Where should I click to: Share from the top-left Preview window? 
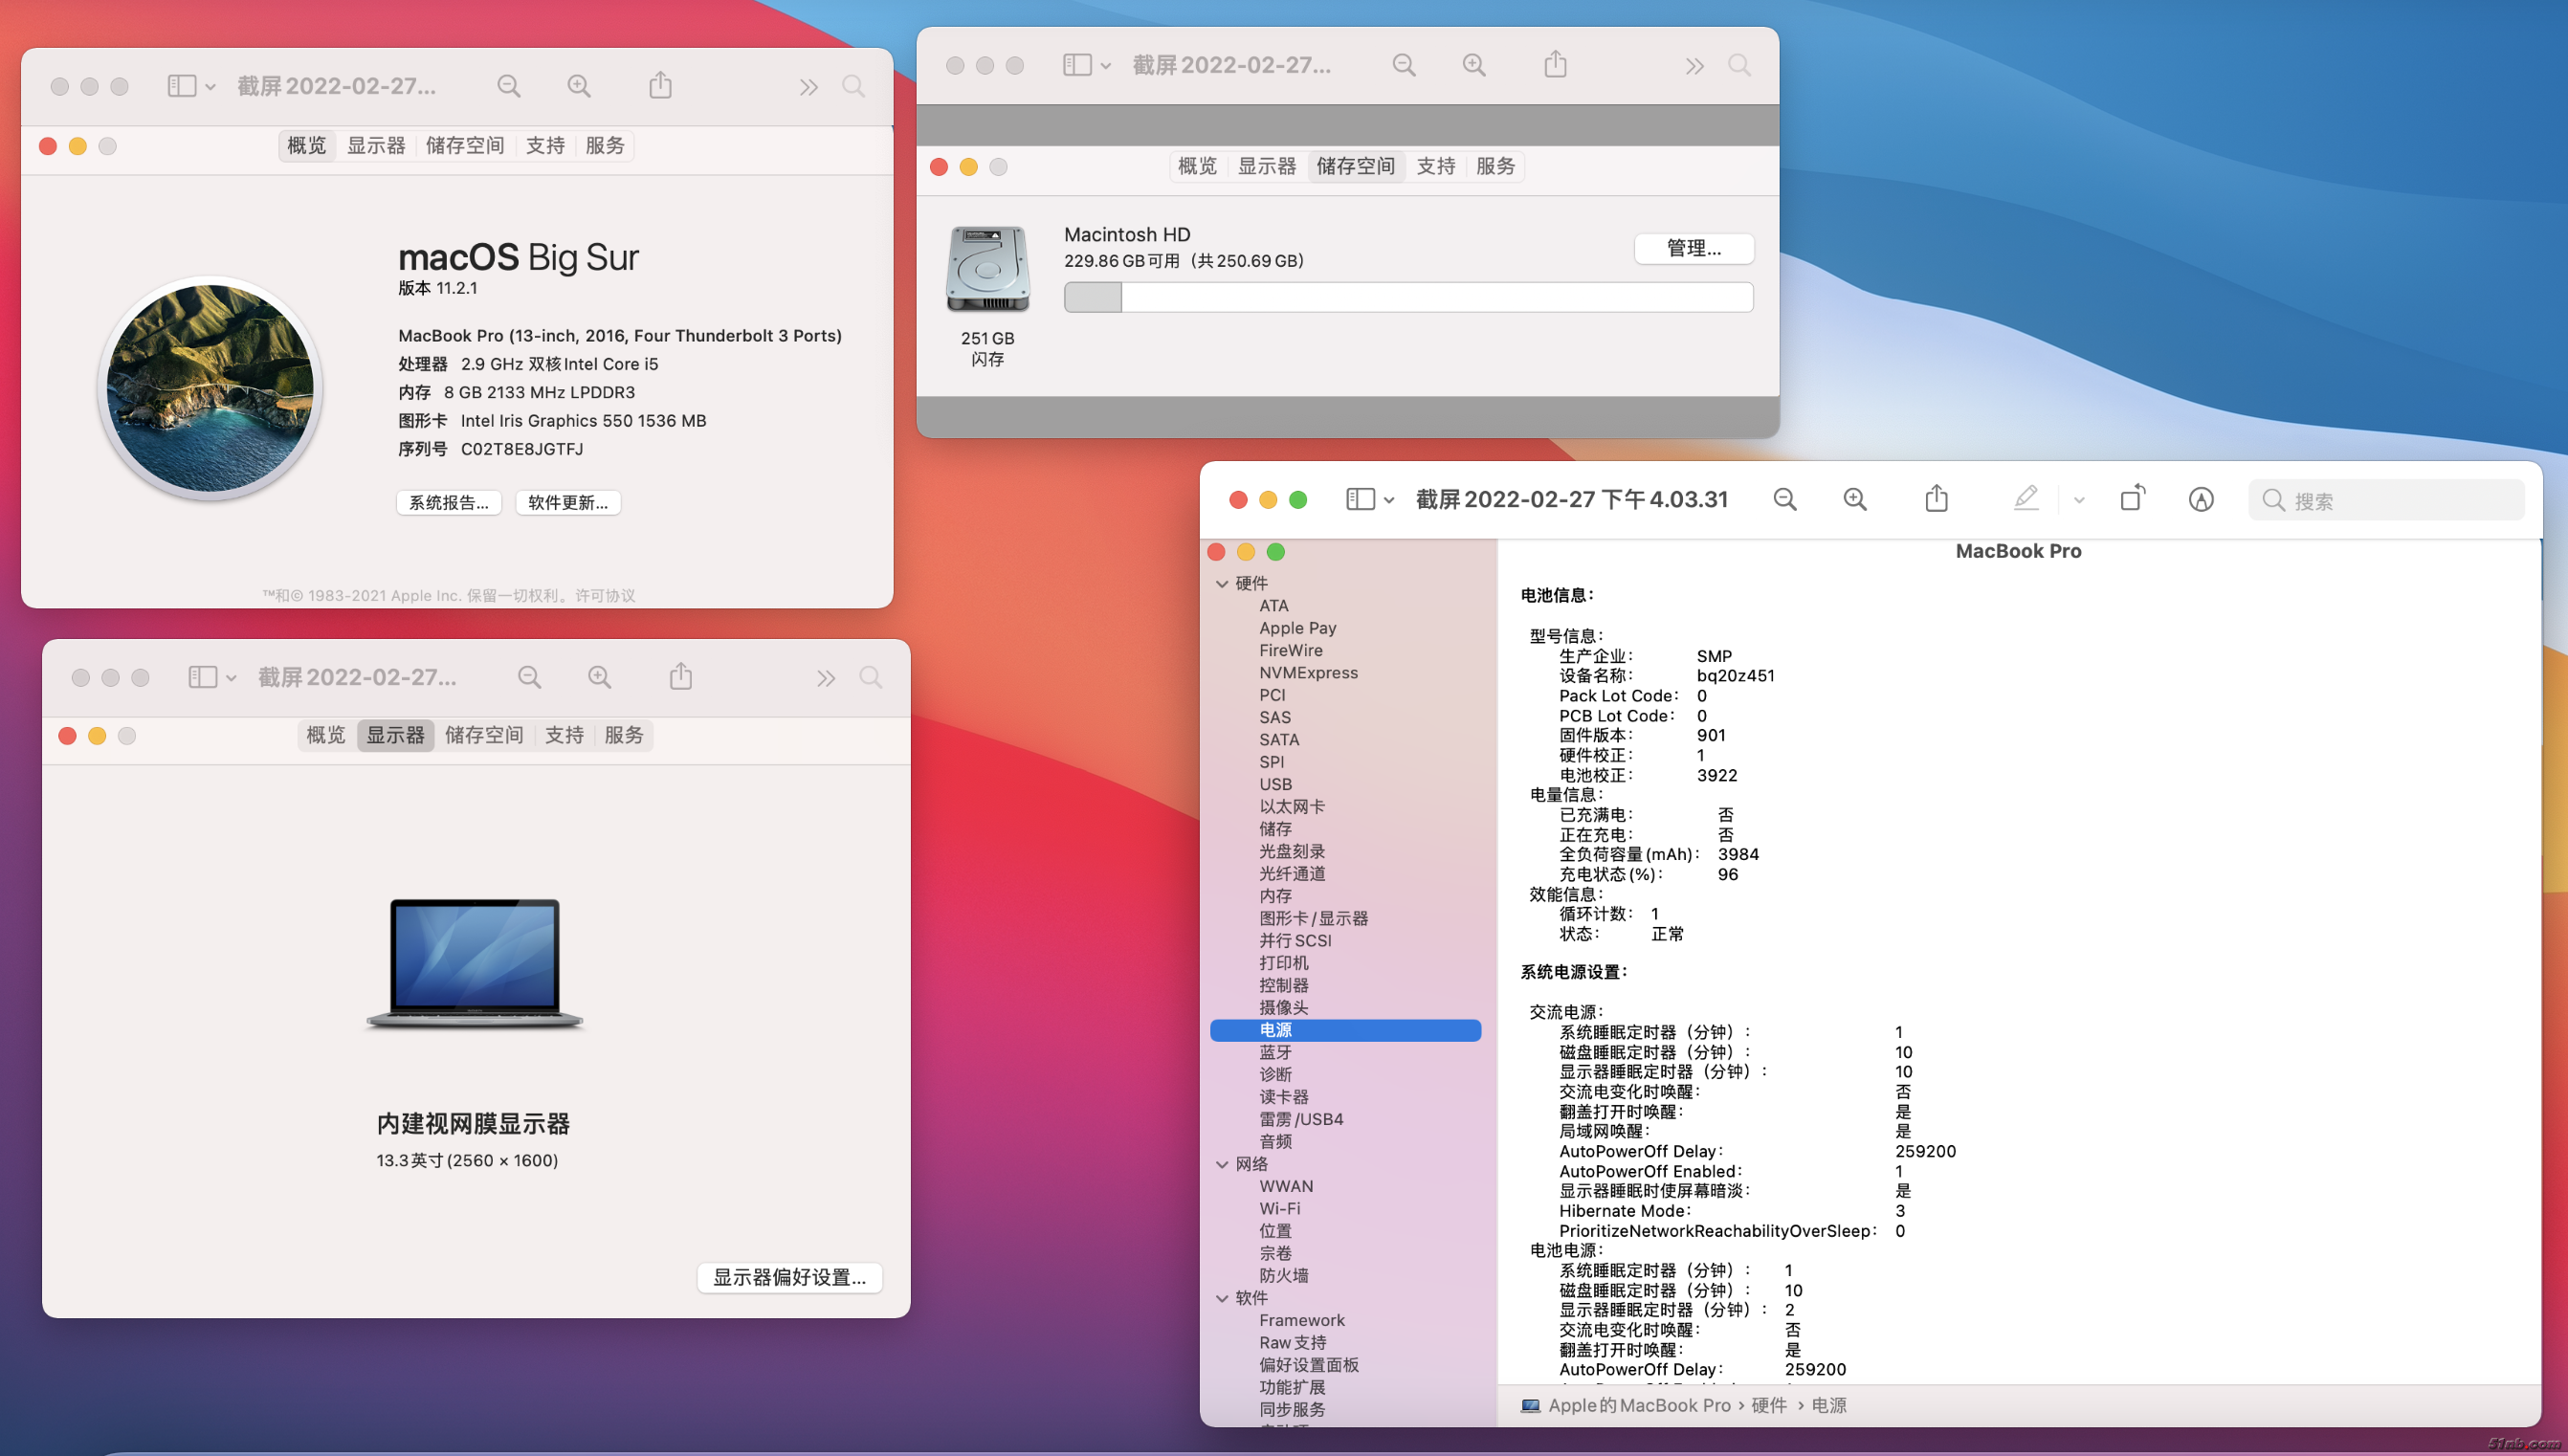click(x=660, y=85)
